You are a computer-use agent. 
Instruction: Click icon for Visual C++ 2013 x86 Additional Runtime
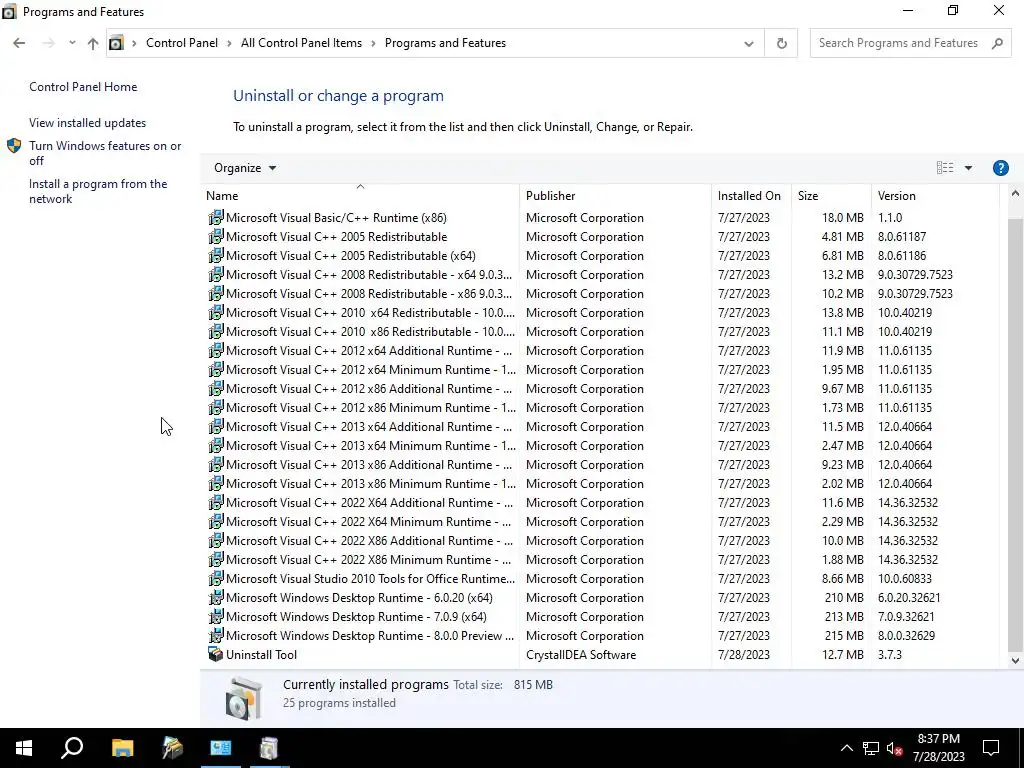[x=216, y=464]
